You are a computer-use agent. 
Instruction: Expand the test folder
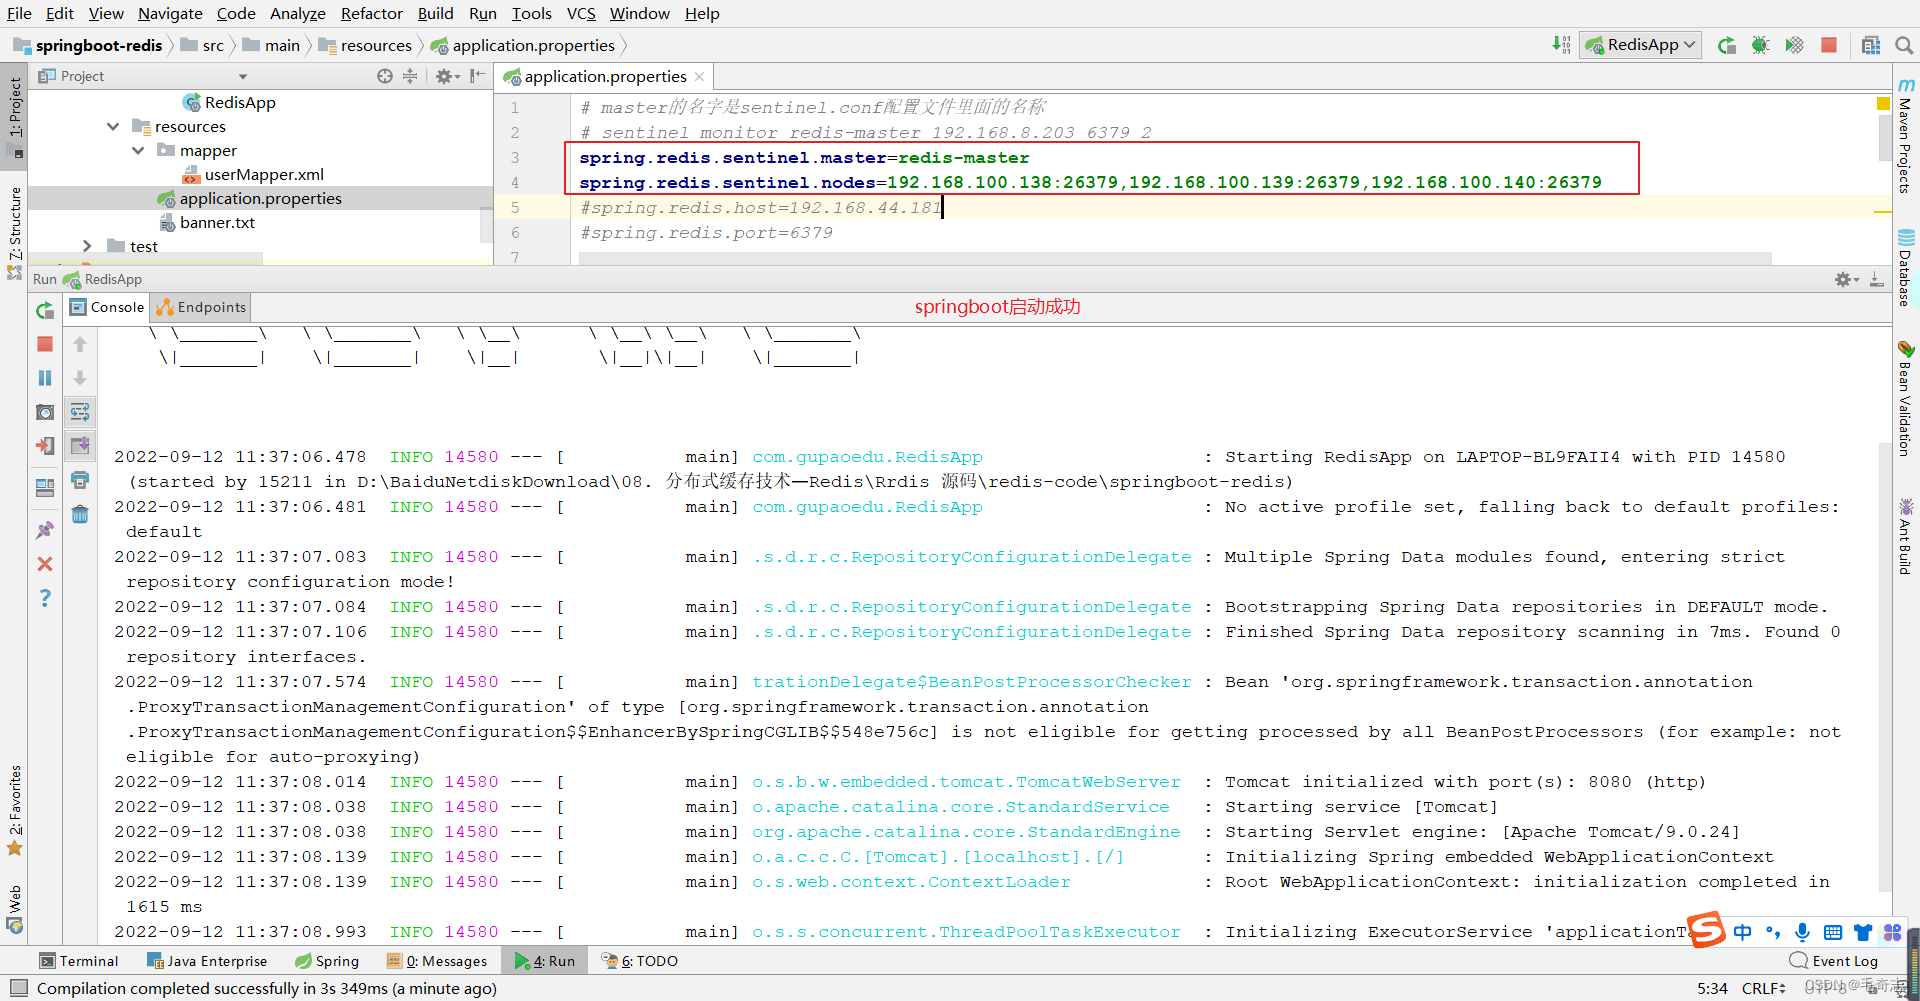pyautogui.click(x=87, y=246)
